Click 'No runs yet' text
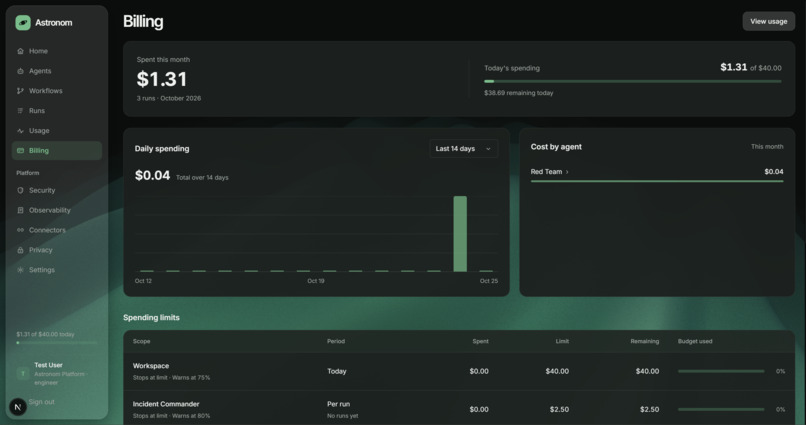The width and height of the screenshot is (806, 425). (342, 416)
